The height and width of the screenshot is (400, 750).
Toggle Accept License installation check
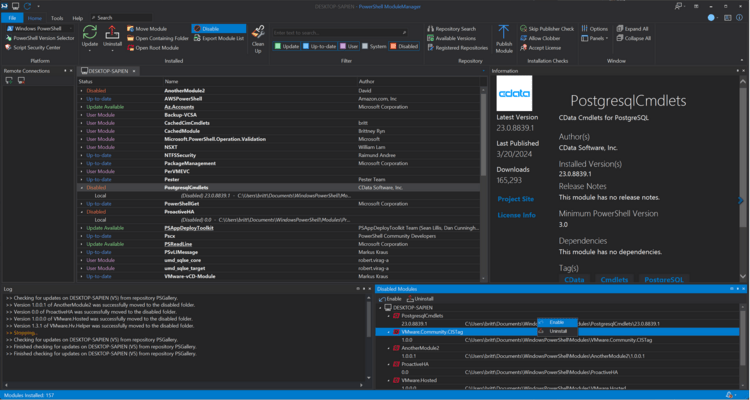(540, 48)
